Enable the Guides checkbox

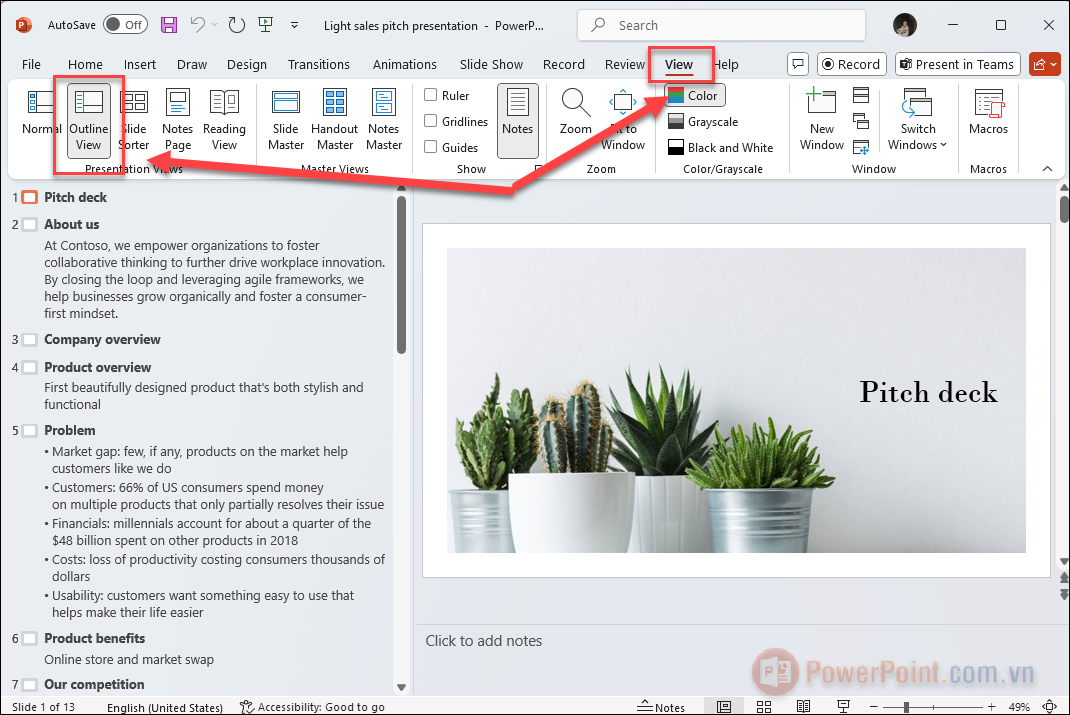(431, 147)
